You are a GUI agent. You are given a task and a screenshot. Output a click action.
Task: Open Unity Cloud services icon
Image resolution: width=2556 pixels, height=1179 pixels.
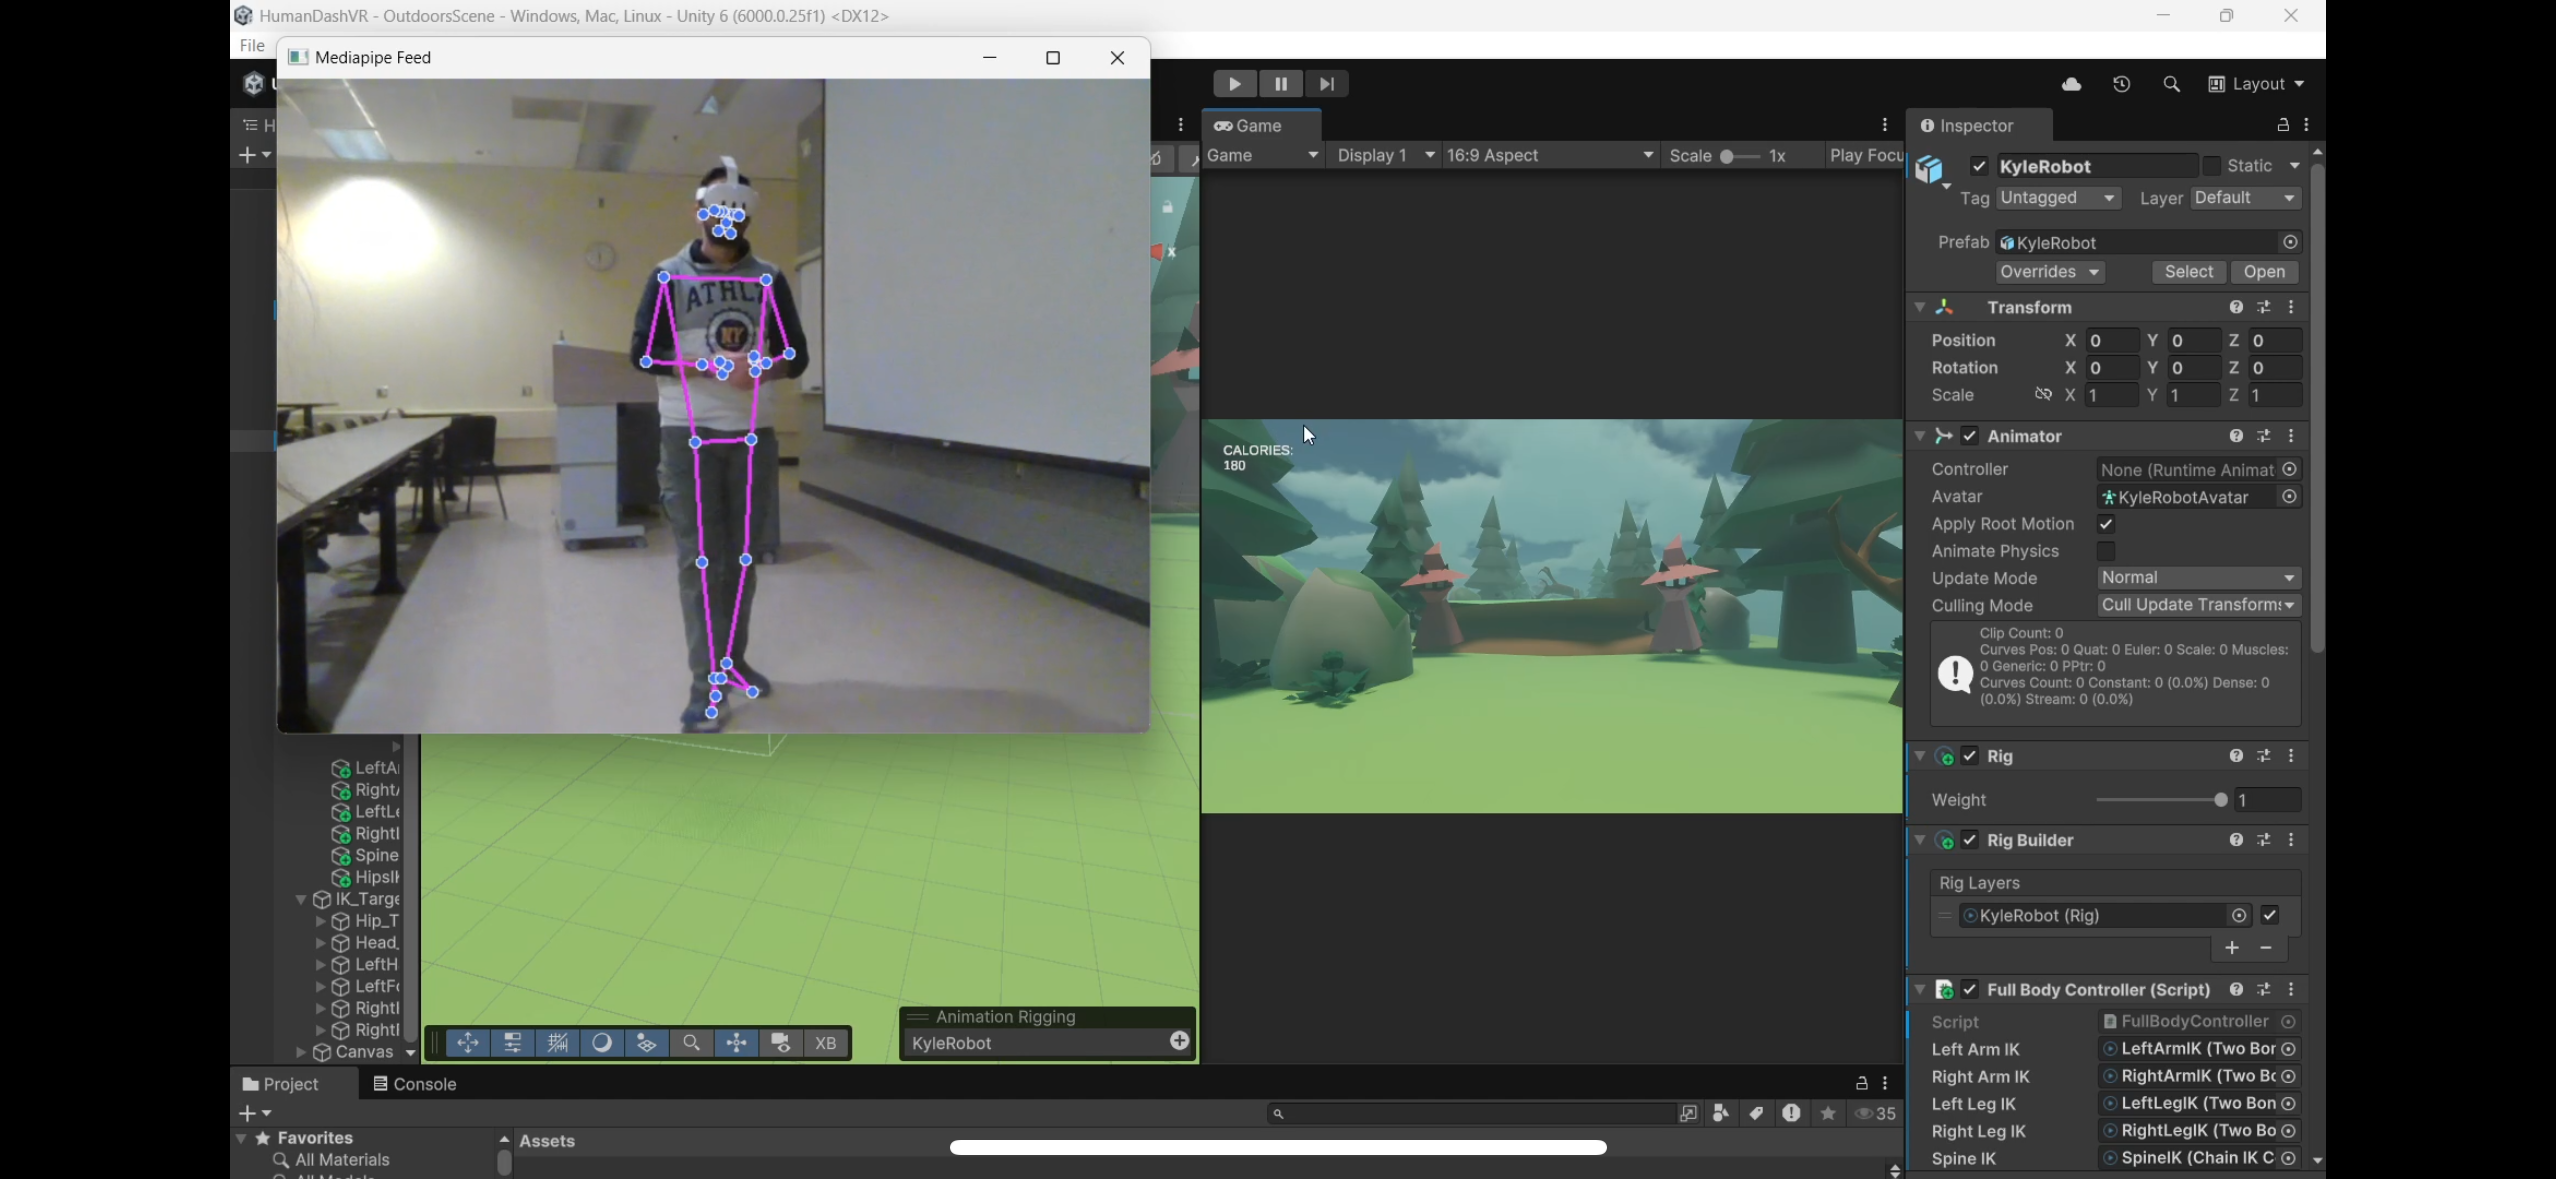click(x=2071, y=85)
